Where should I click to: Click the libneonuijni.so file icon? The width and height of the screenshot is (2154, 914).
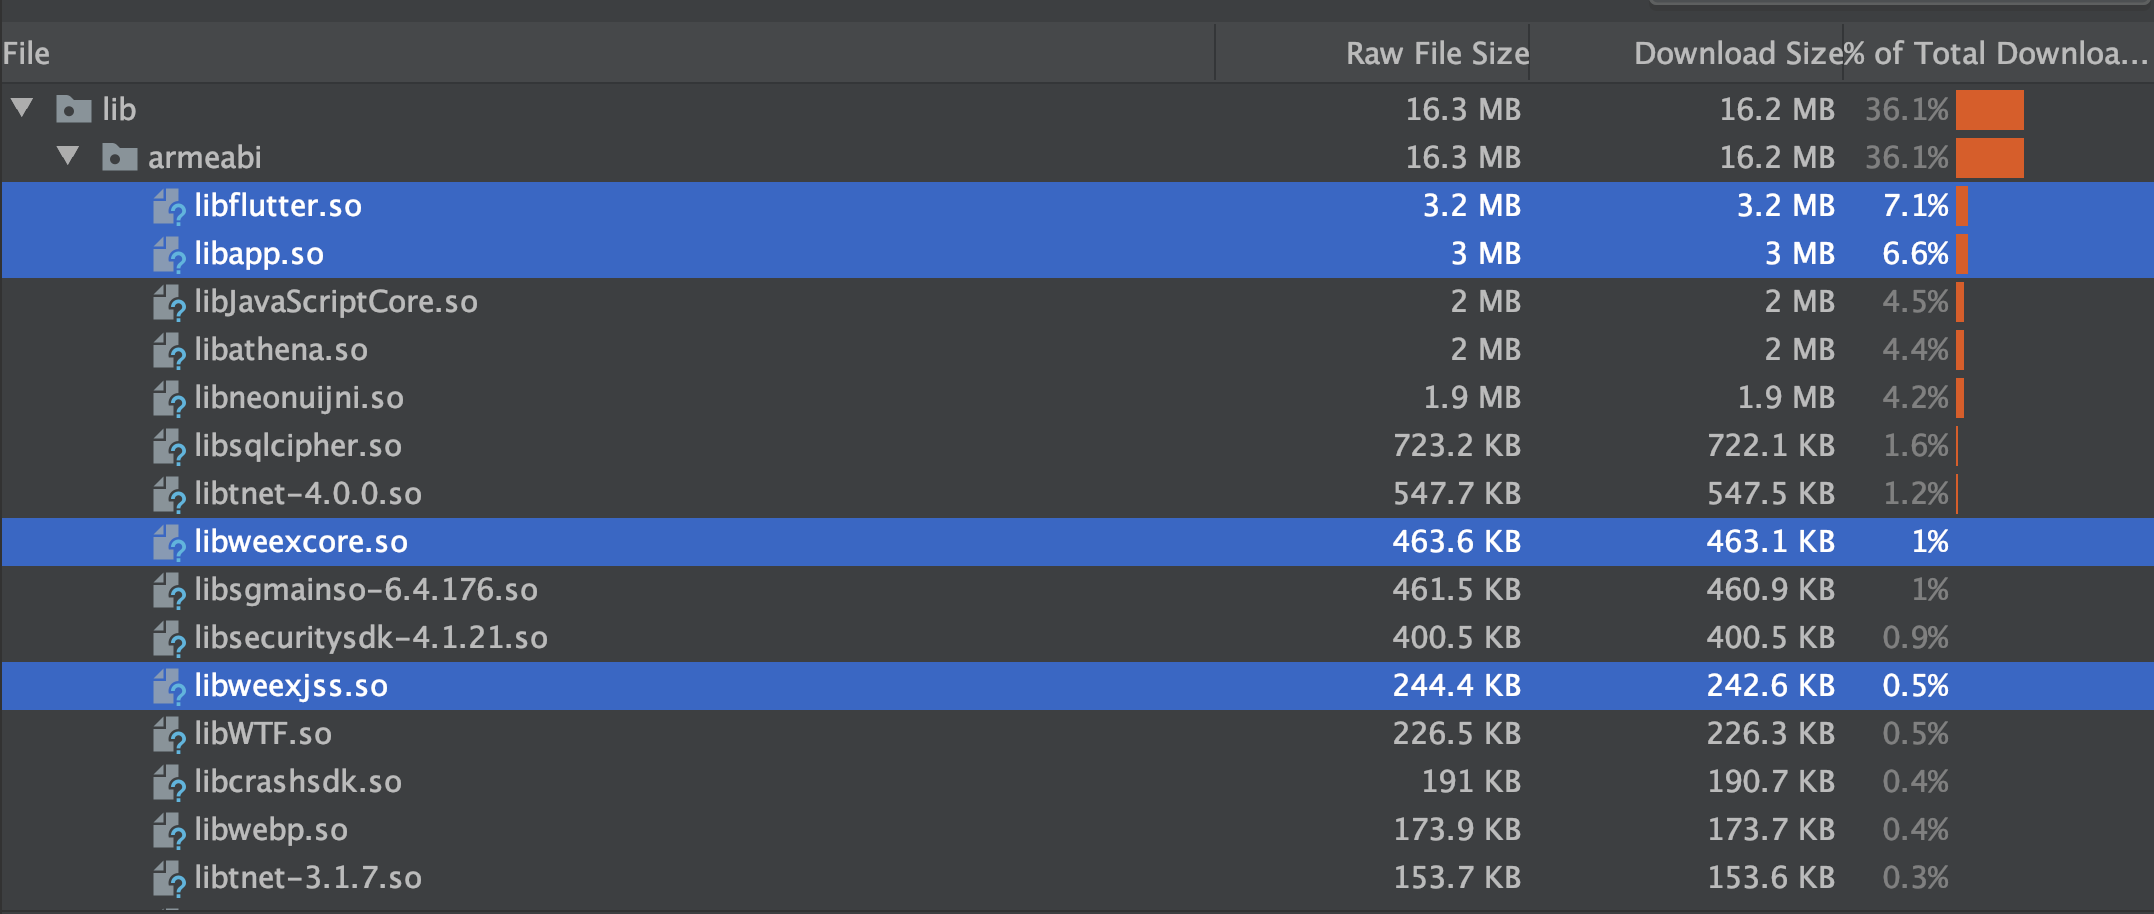[169, 398]
